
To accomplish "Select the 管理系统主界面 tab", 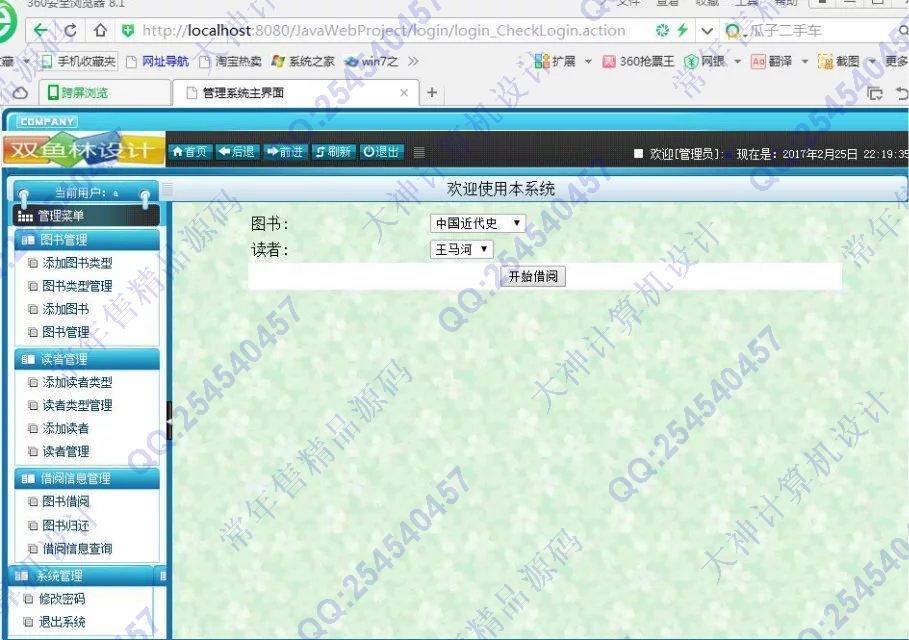I will coord(296,93).
